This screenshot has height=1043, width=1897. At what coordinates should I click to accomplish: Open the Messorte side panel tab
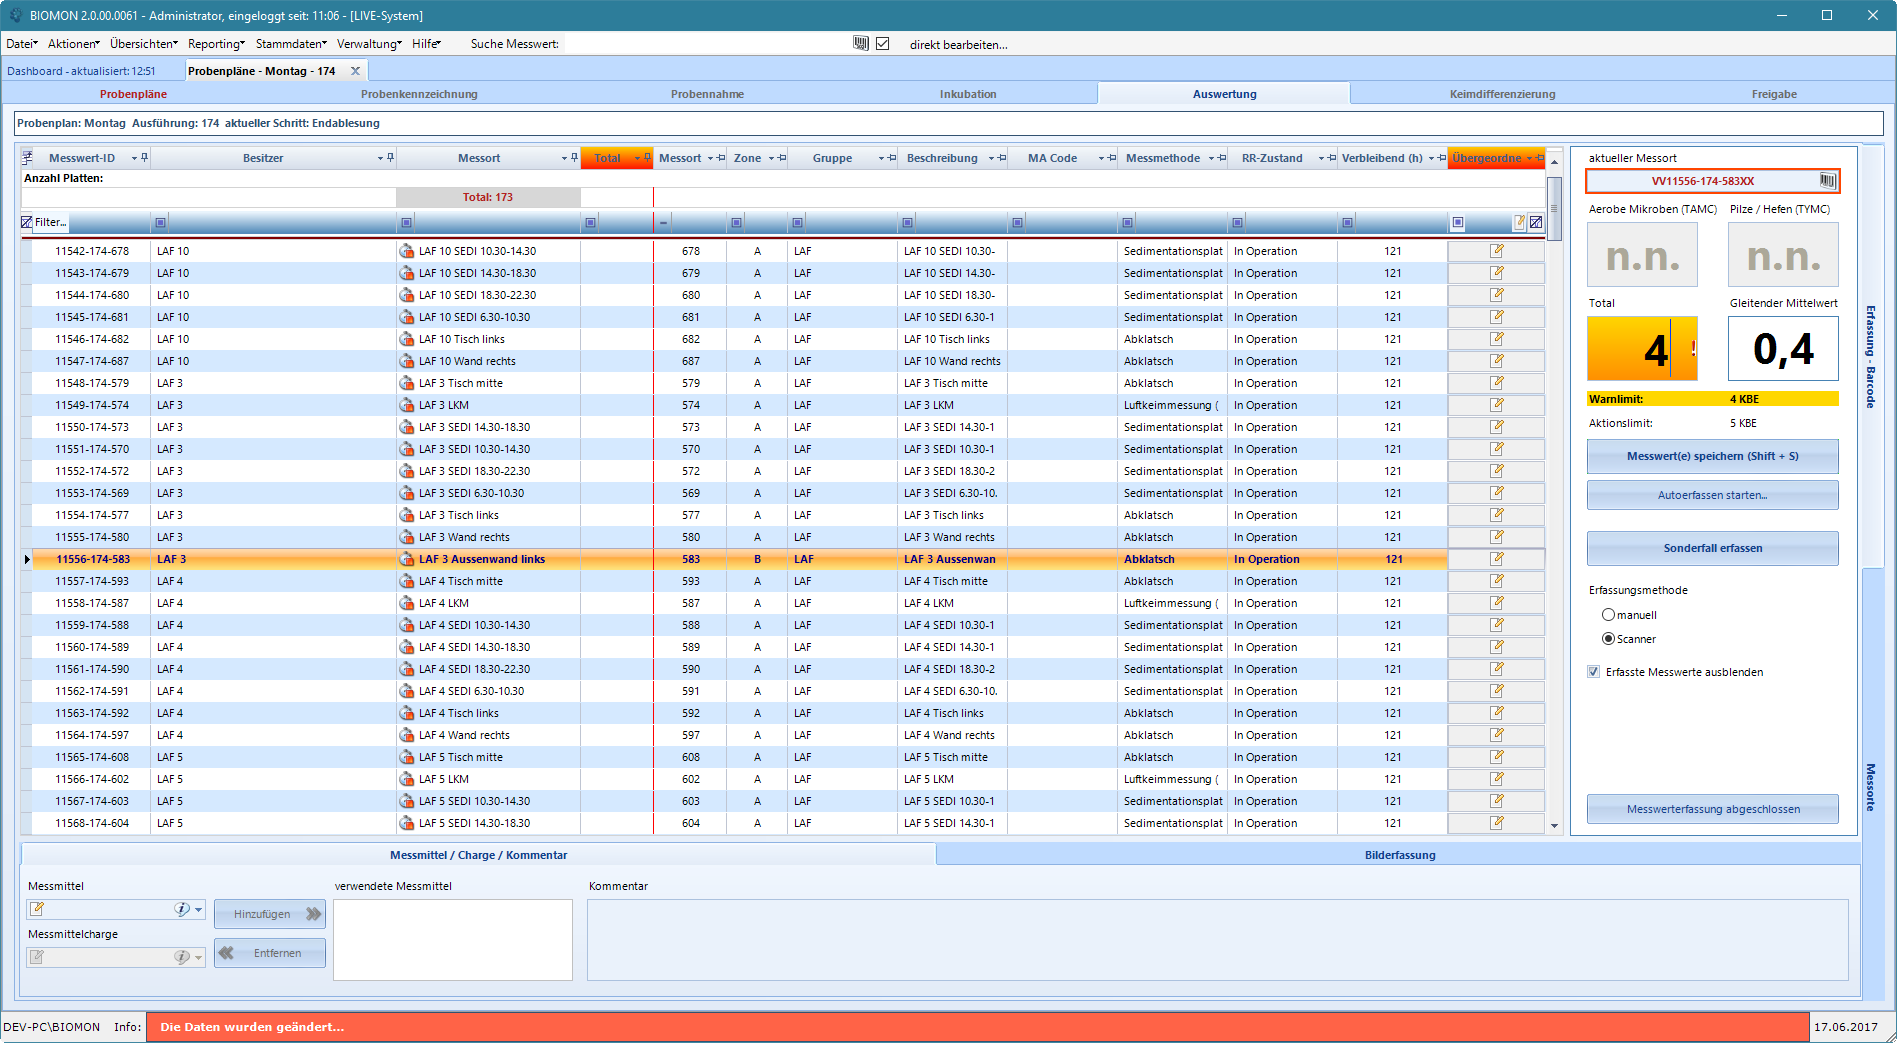(1870, 787)
